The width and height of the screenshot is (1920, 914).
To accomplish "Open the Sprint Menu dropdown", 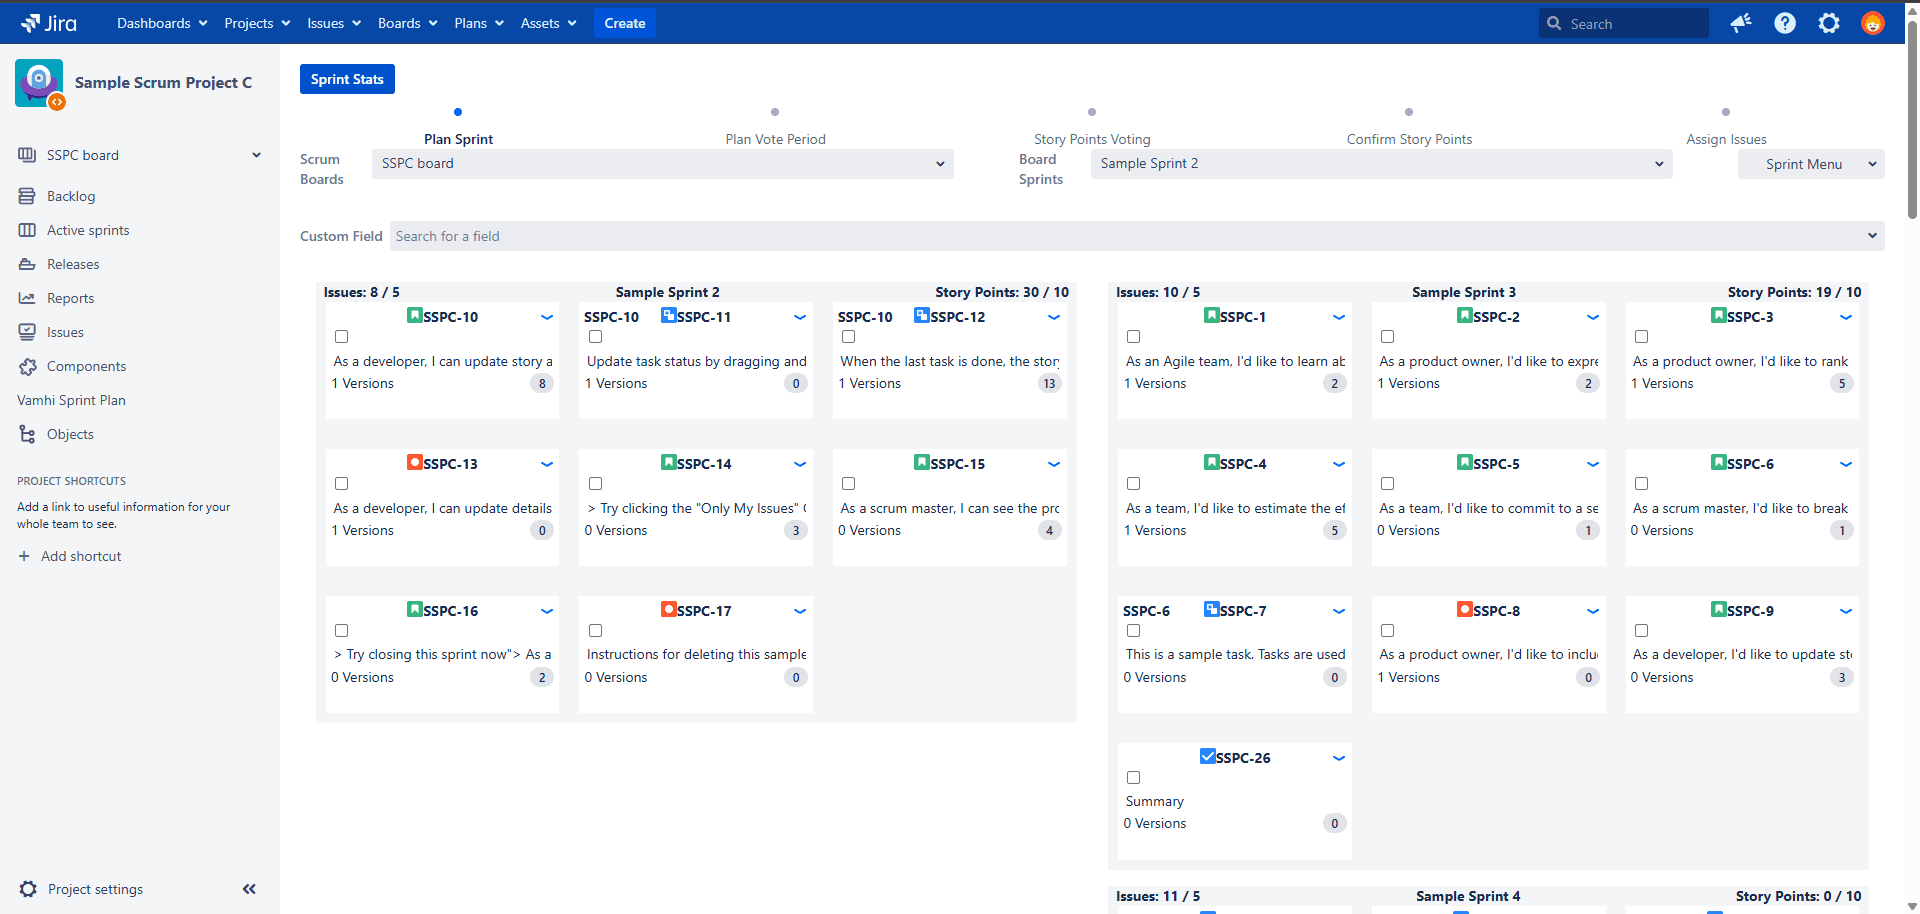I will point(1810,164).
